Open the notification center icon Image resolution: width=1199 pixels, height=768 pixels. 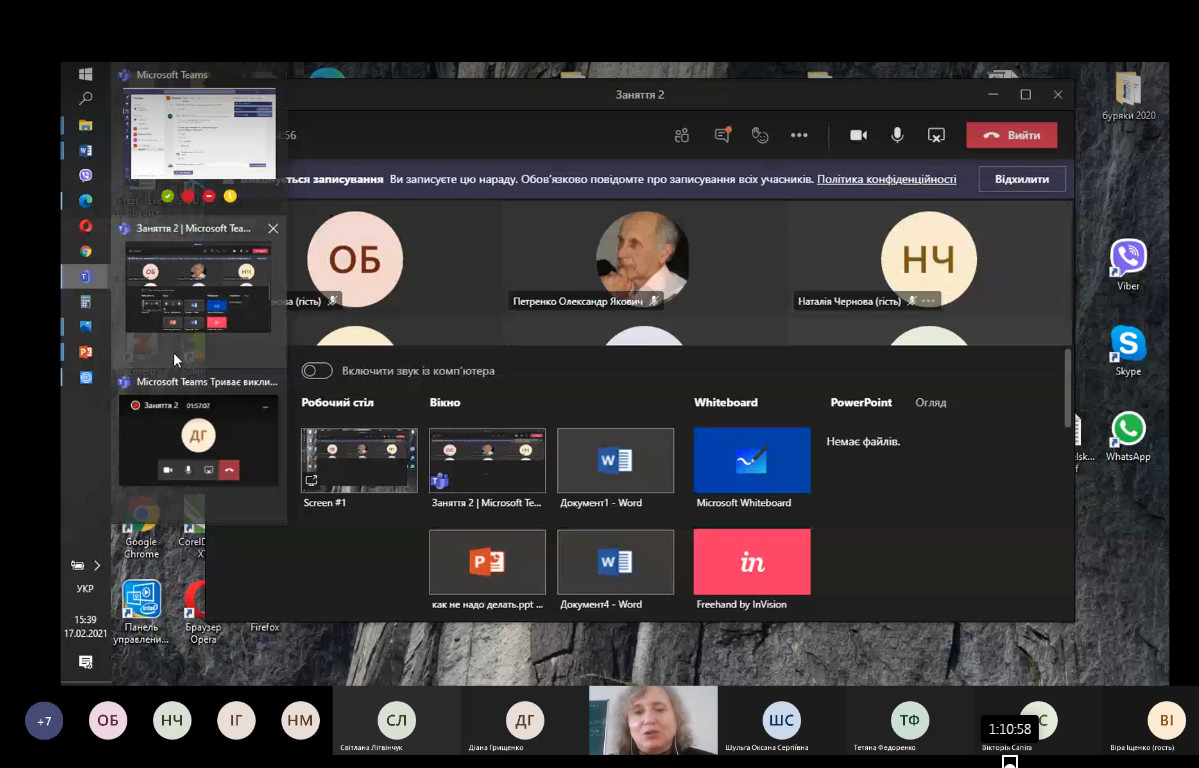pos(86,662)
